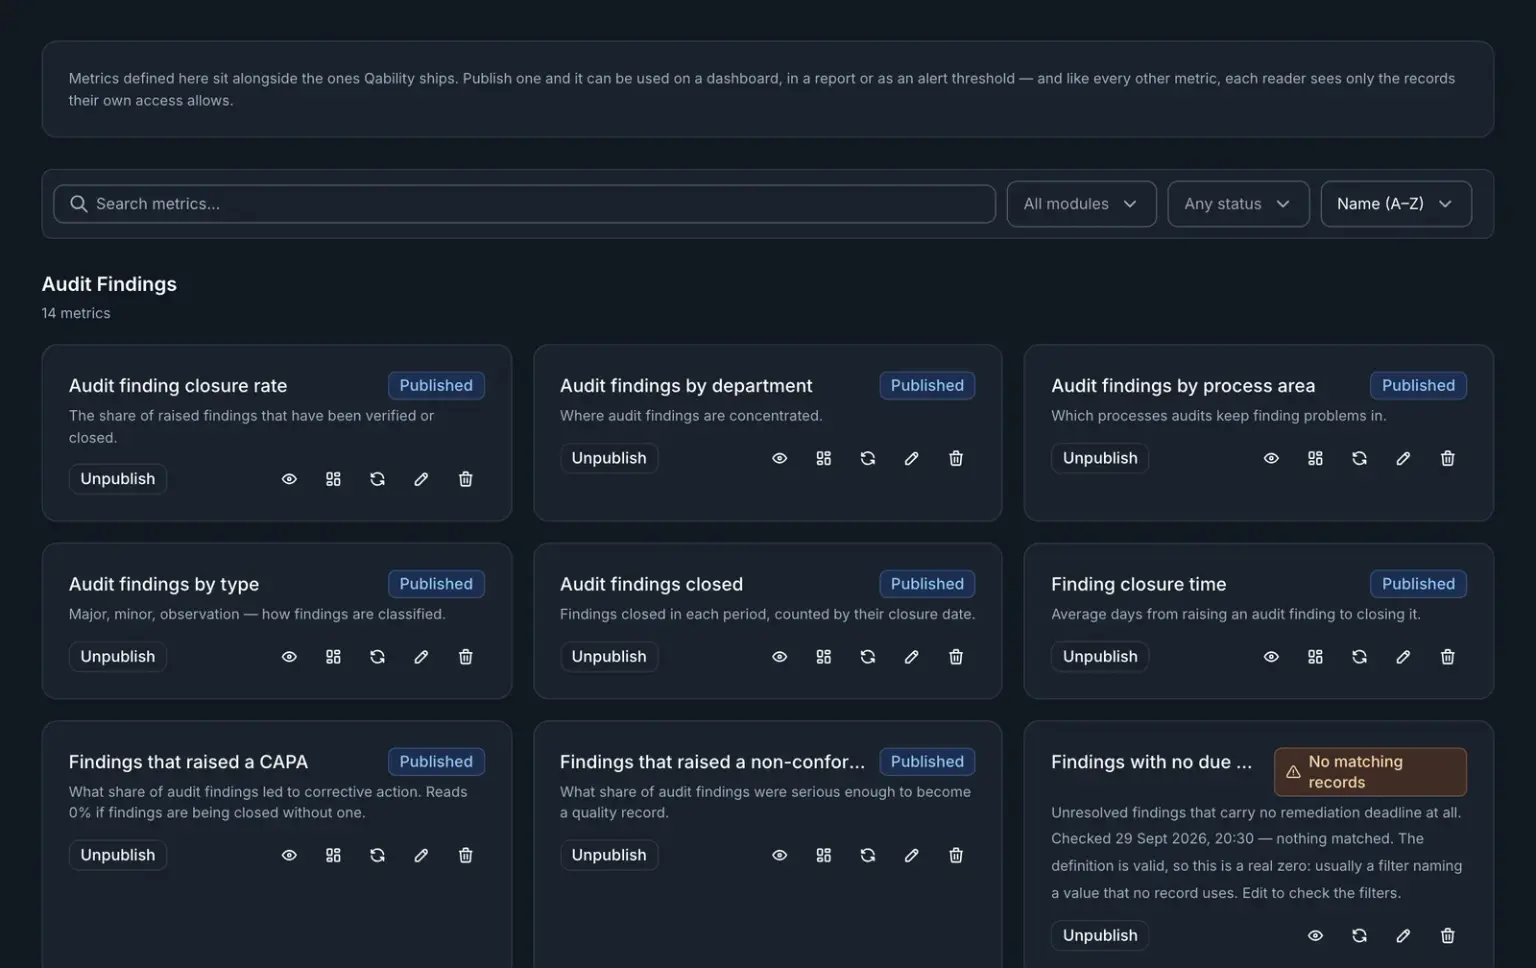The height and width of the screenshot is (968, 1536).
Task: Click the grid icon on Audit findings by type
Action: (x=333, y=657)
